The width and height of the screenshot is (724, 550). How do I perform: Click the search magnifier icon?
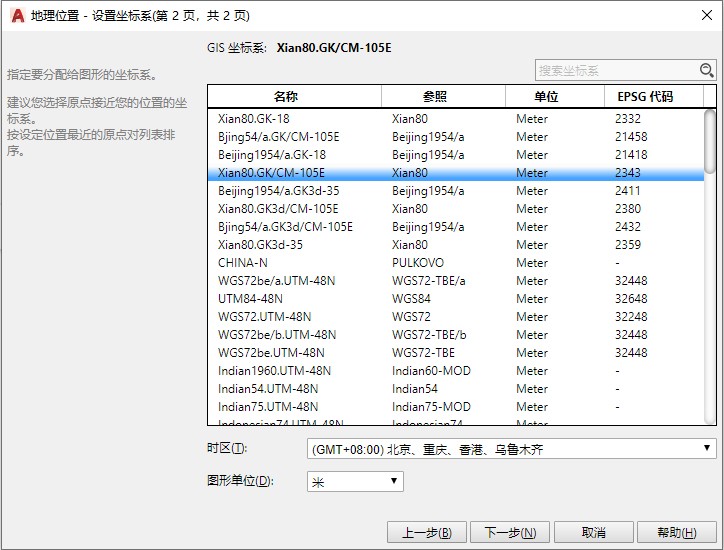[706, 70]
